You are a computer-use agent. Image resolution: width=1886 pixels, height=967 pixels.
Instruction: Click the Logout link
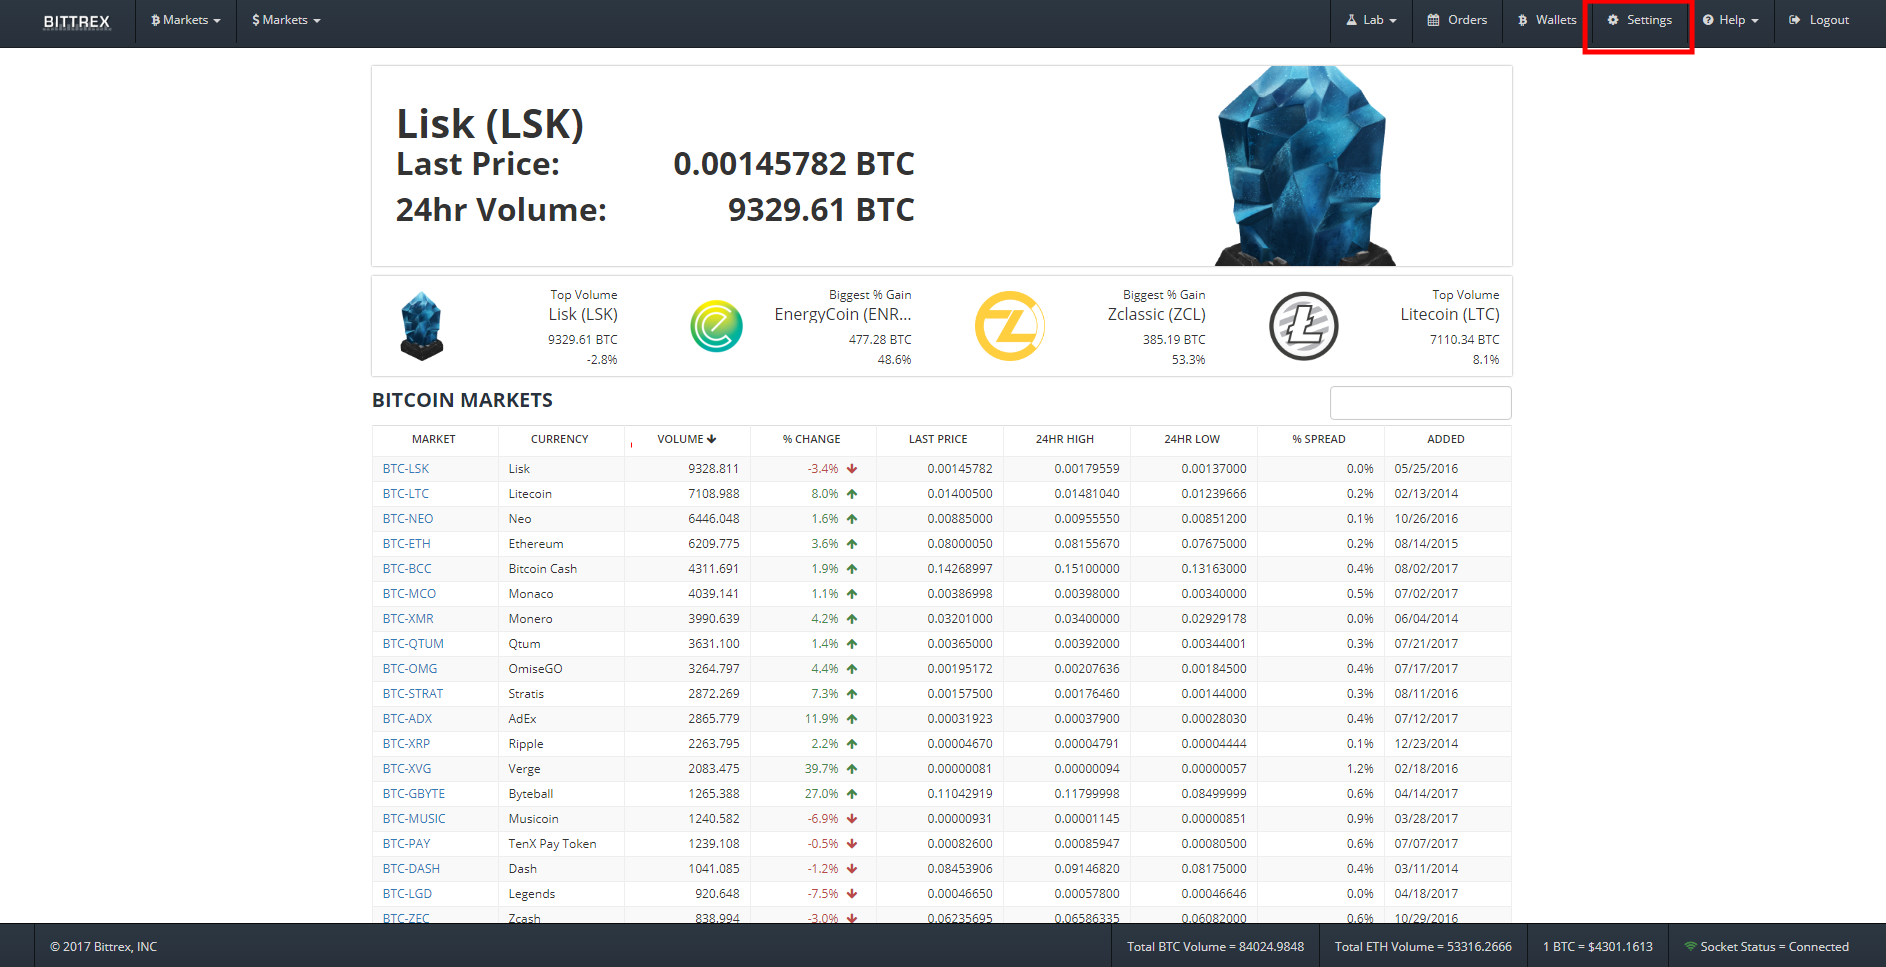(1819, 20)
